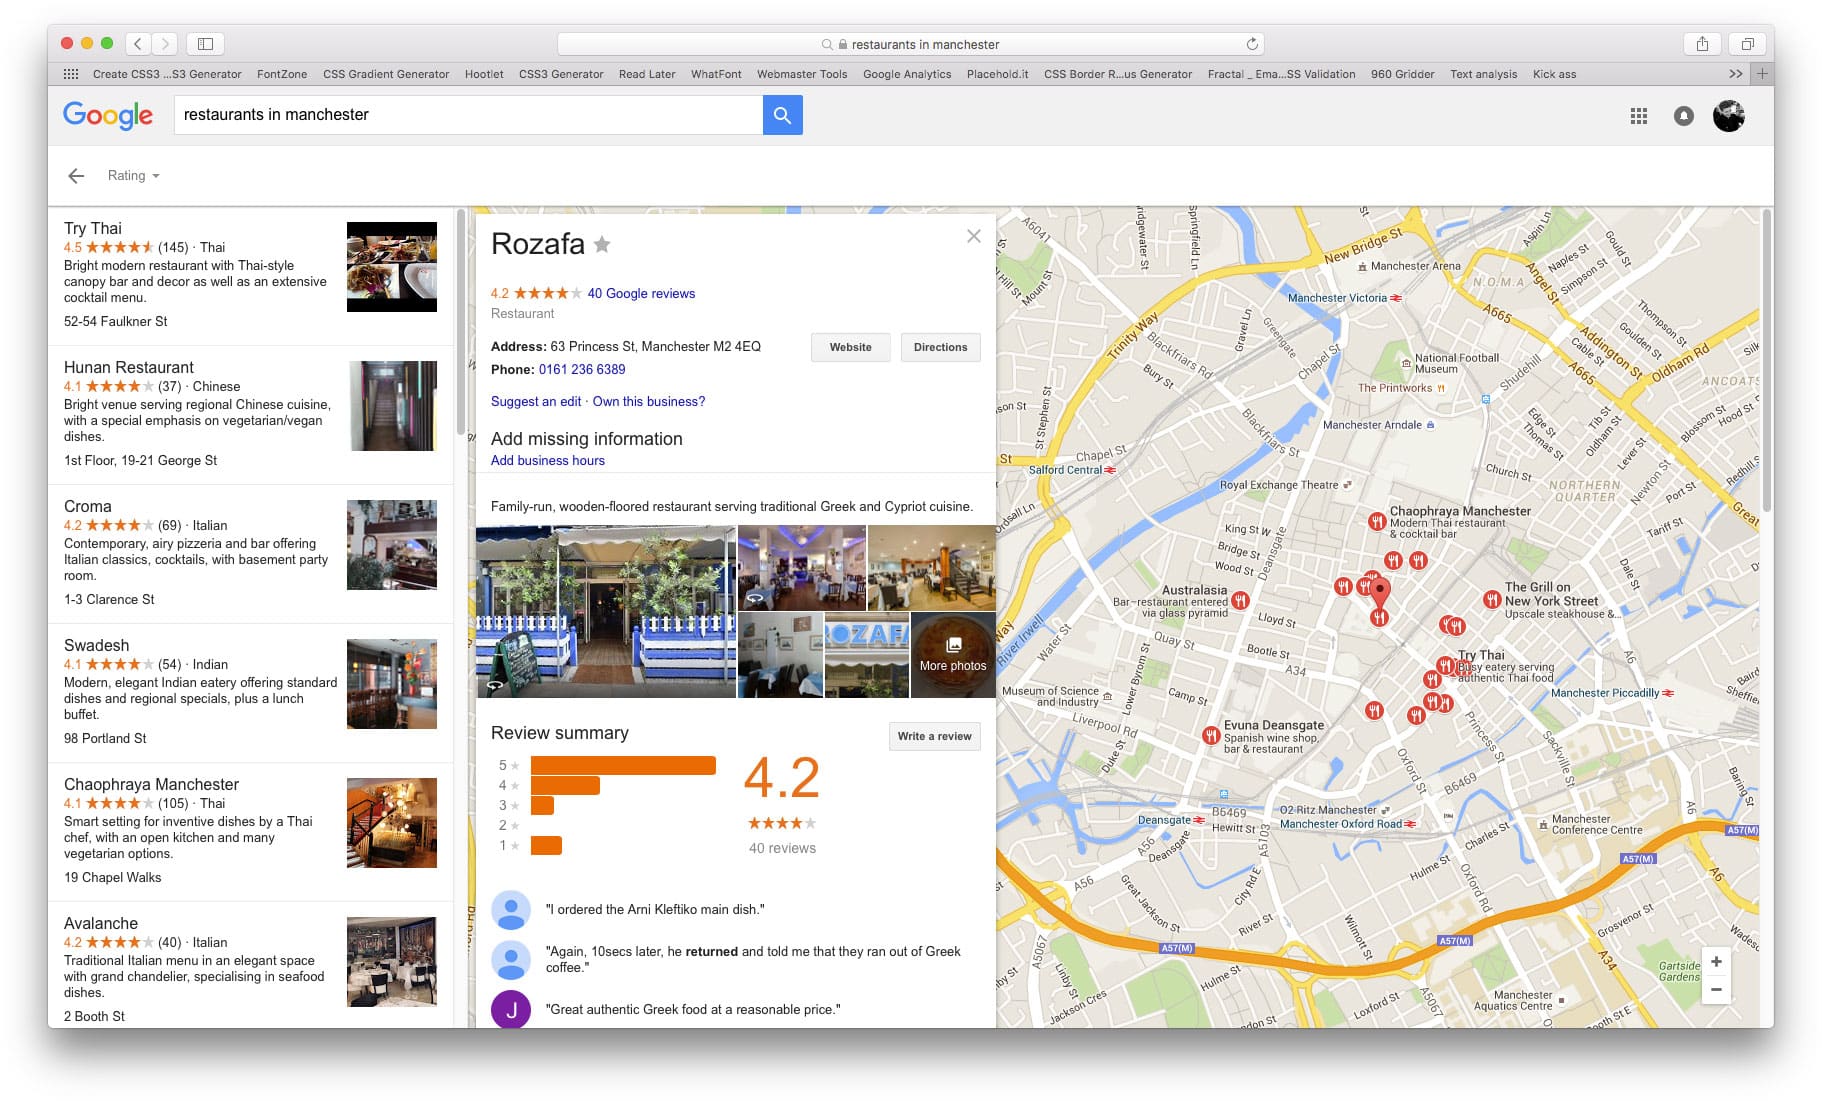Image resolution: width=1822 pixels, height=1101 pixels.
Task: Select the Chaophraya Manchester map pin
Action: pyautogui.click(x=1377, y=521)
